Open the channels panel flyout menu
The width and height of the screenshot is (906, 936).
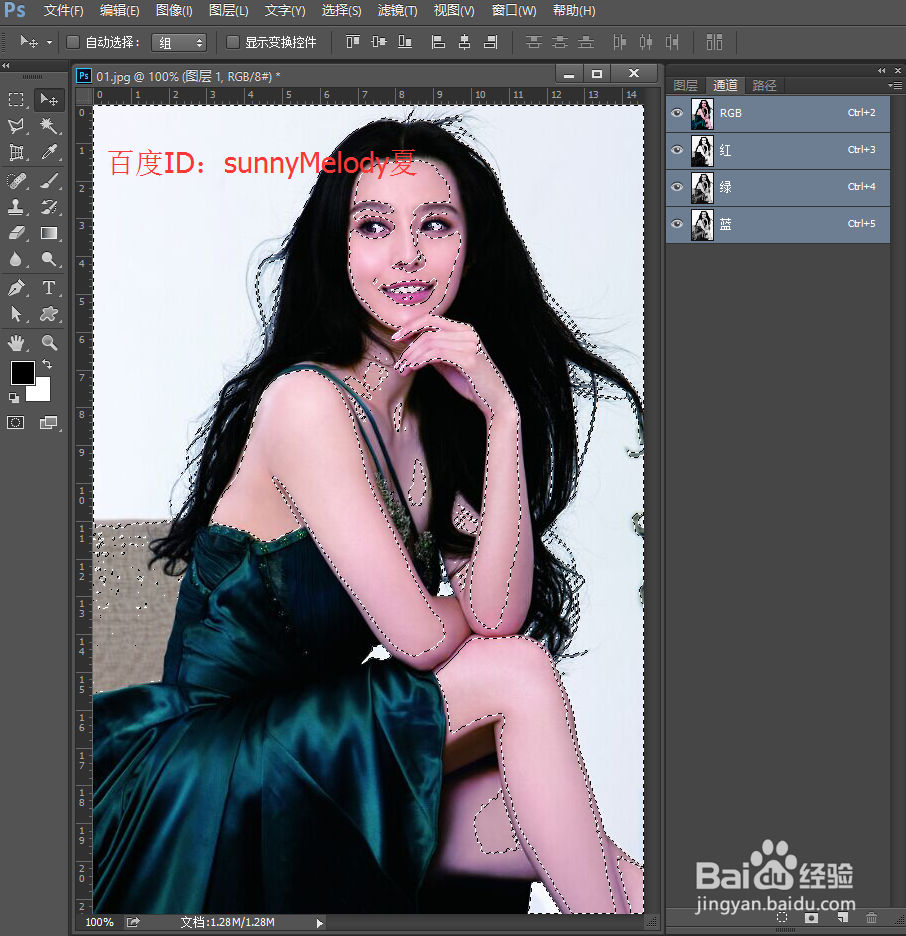(x=895, y=85)
